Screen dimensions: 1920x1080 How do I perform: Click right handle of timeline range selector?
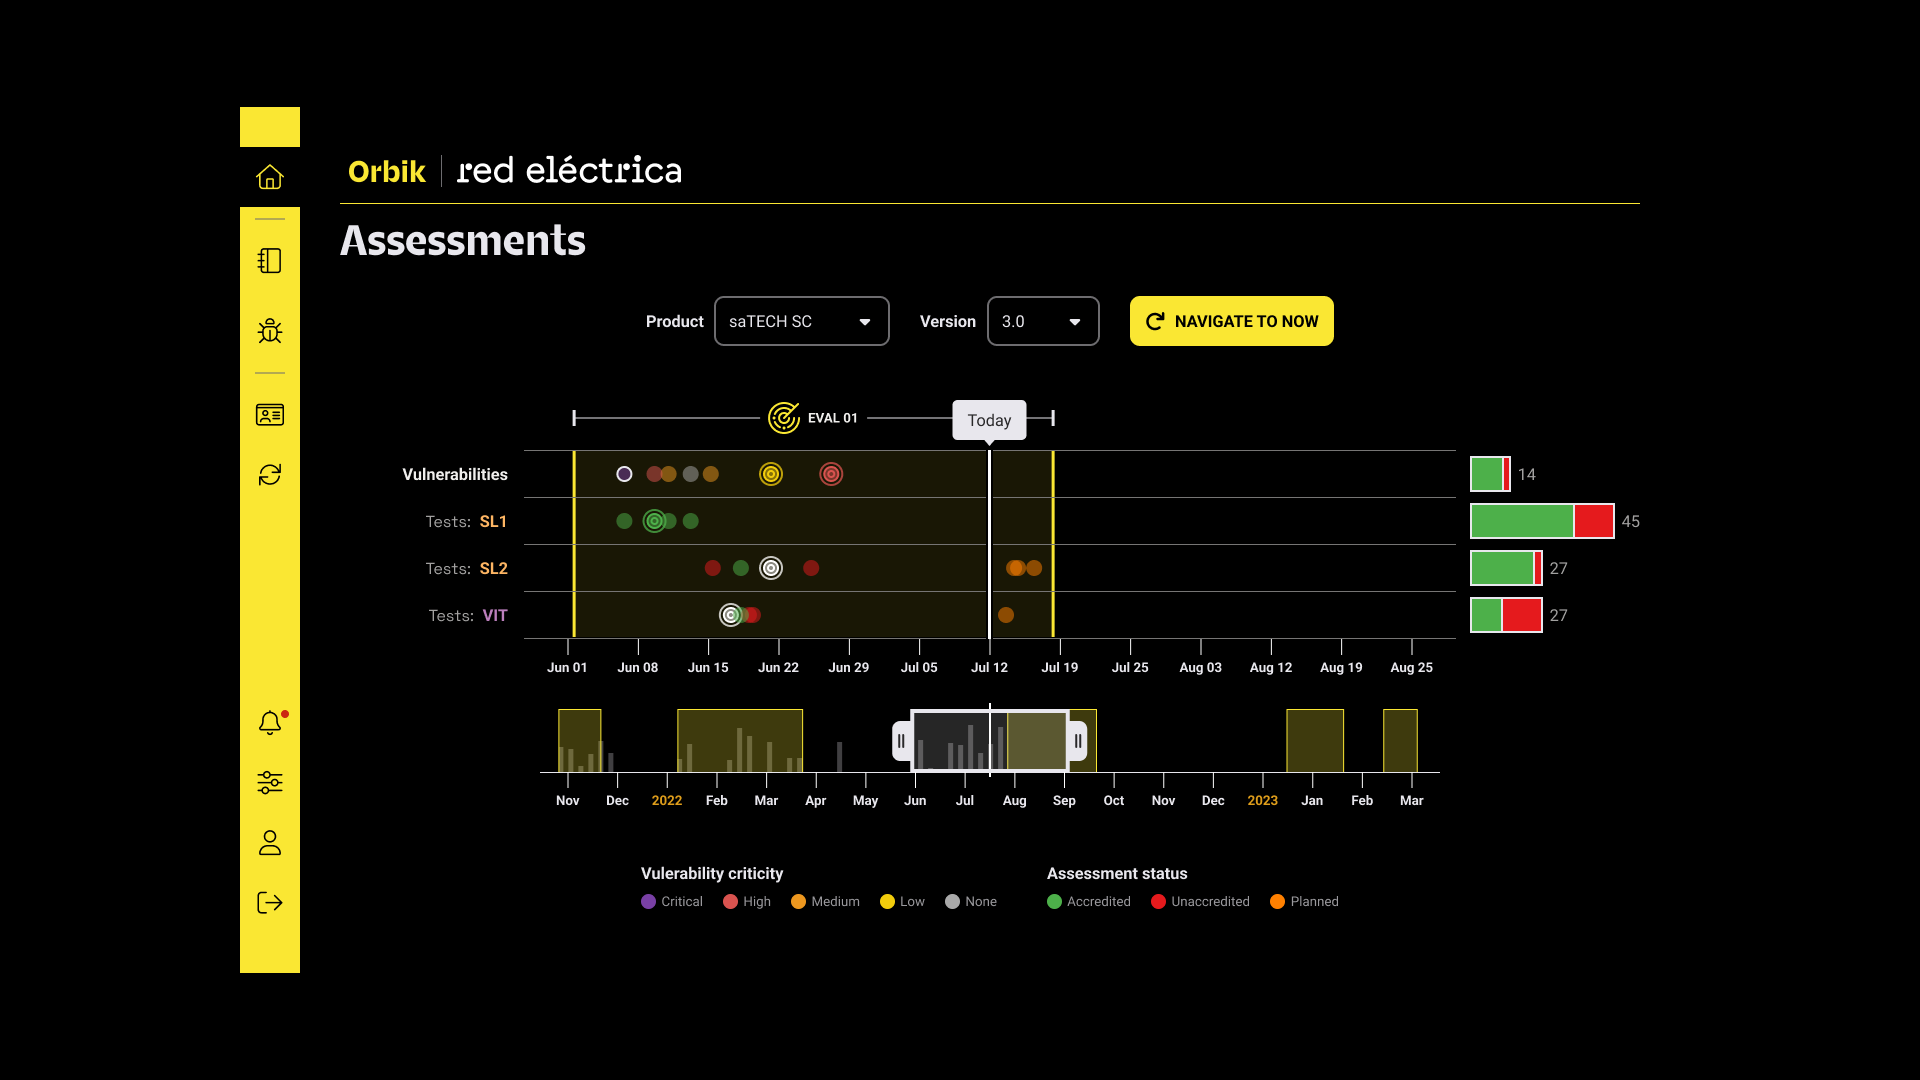1078,741
